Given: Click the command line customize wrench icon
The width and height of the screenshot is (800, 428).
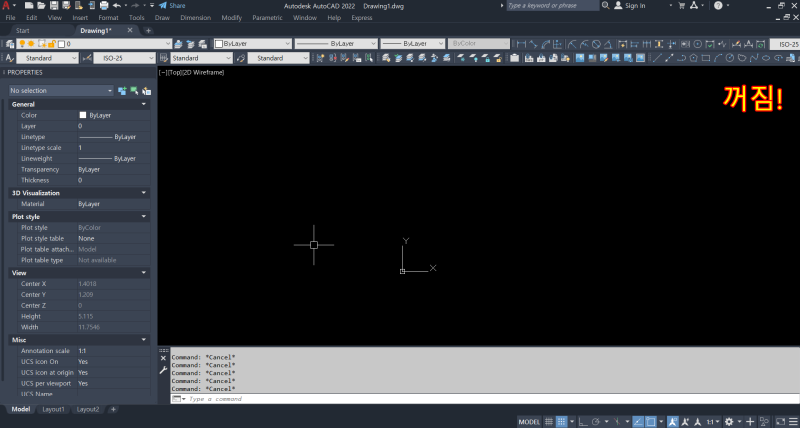Looking at the screenshot, I should point(163,370).
